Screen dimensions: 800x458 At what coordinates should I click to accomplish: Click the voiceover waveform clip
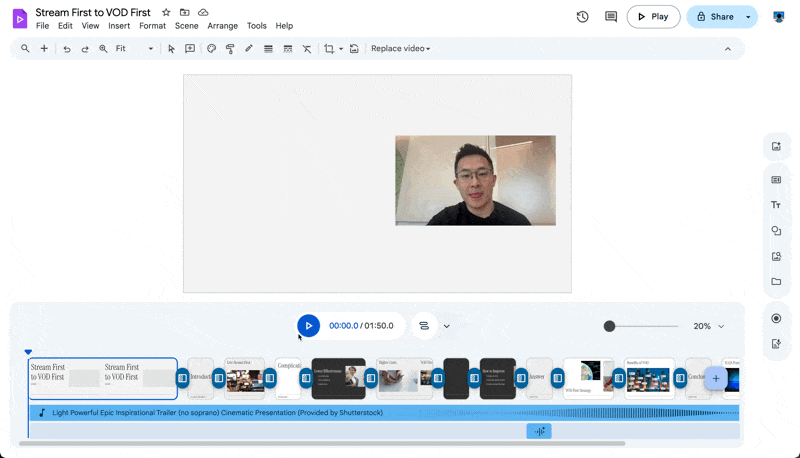(539, 431)
